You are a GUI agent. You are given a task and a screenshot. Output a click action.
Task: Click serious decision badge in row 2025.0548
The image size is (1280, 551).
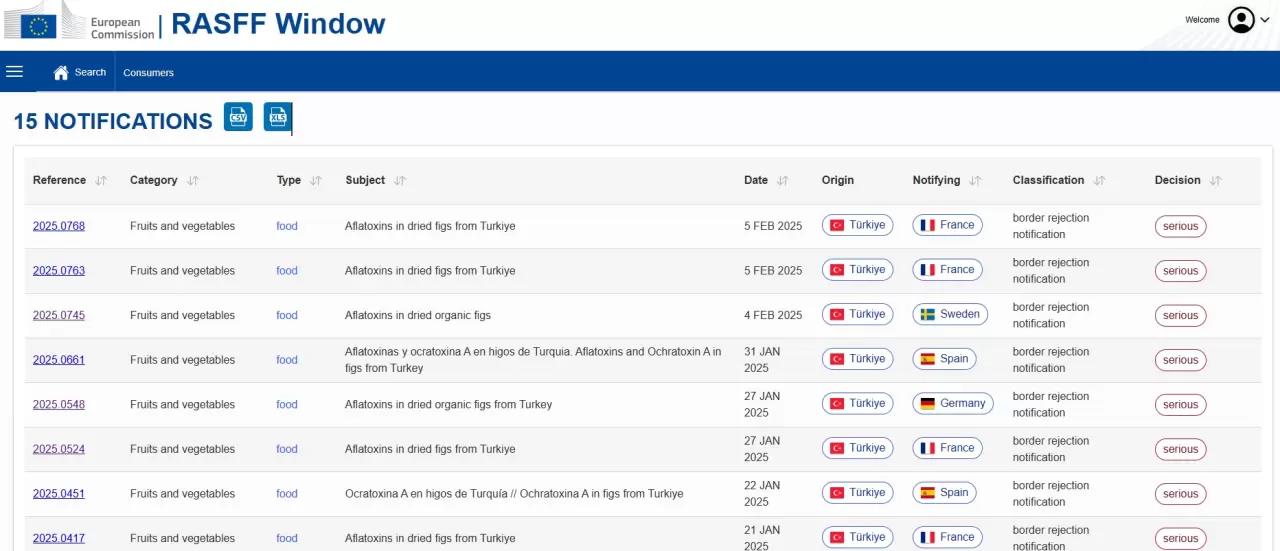pos(1180,404)
